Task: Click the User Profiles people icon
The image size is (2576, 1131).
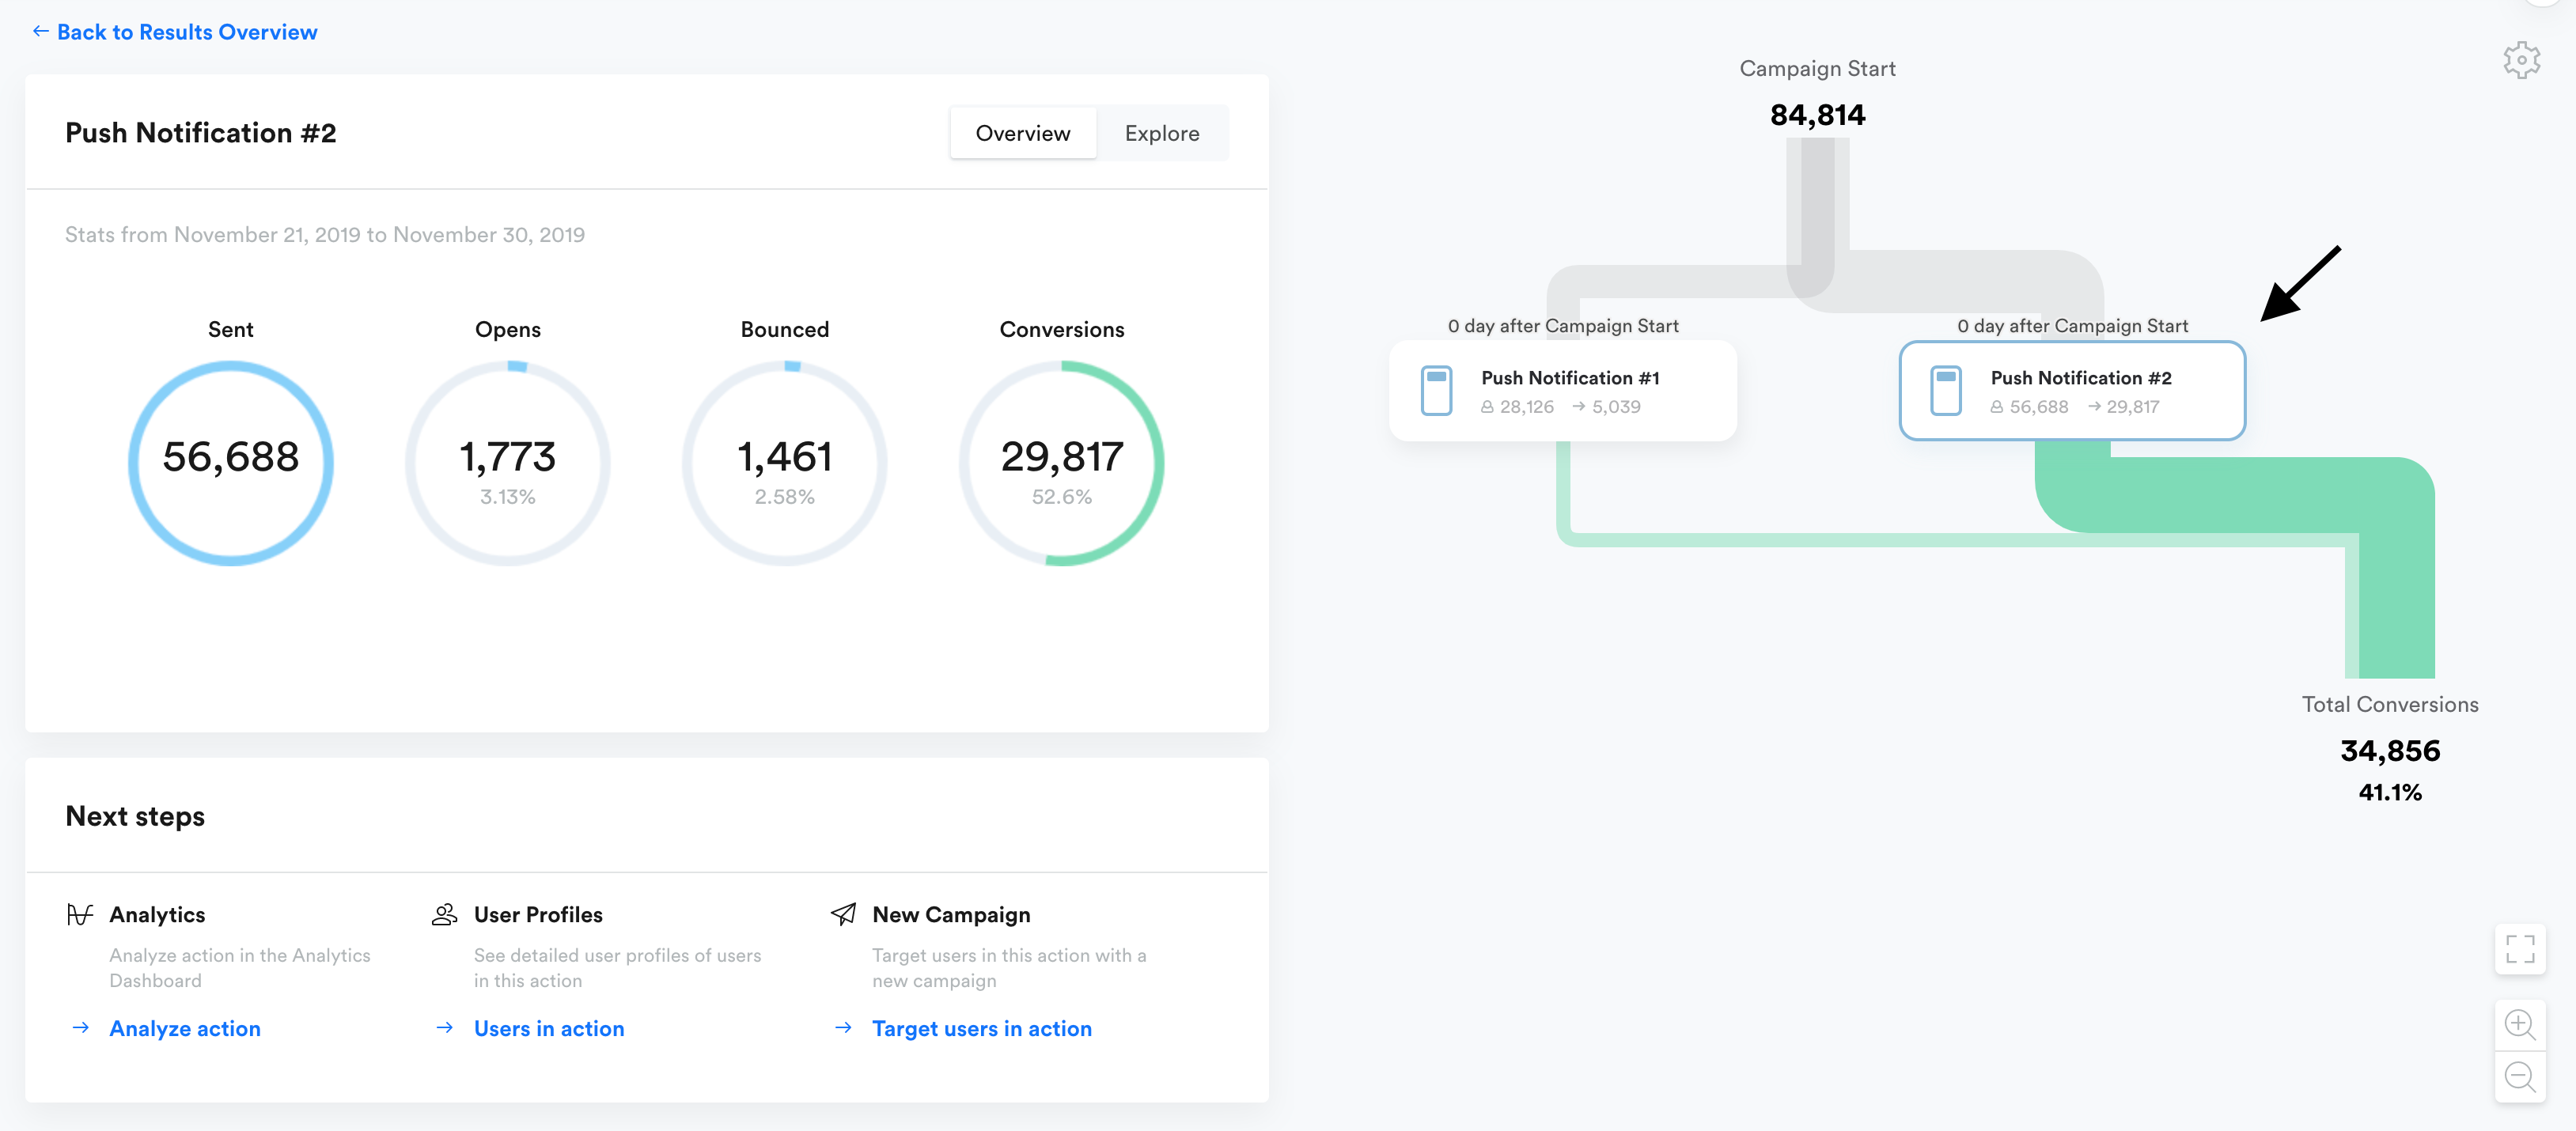Action: click(x=444, y=914)
